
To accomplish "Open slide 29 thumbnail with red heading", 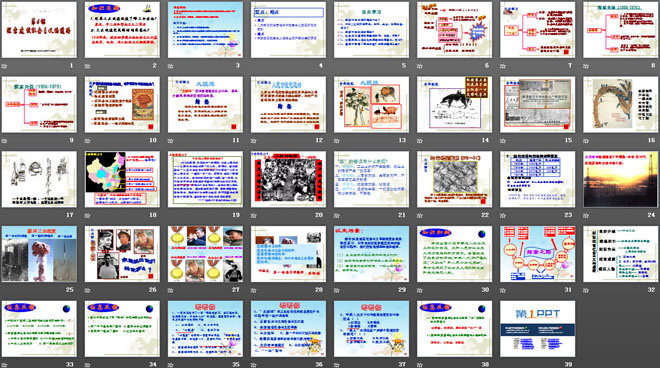I will point(372,254).
